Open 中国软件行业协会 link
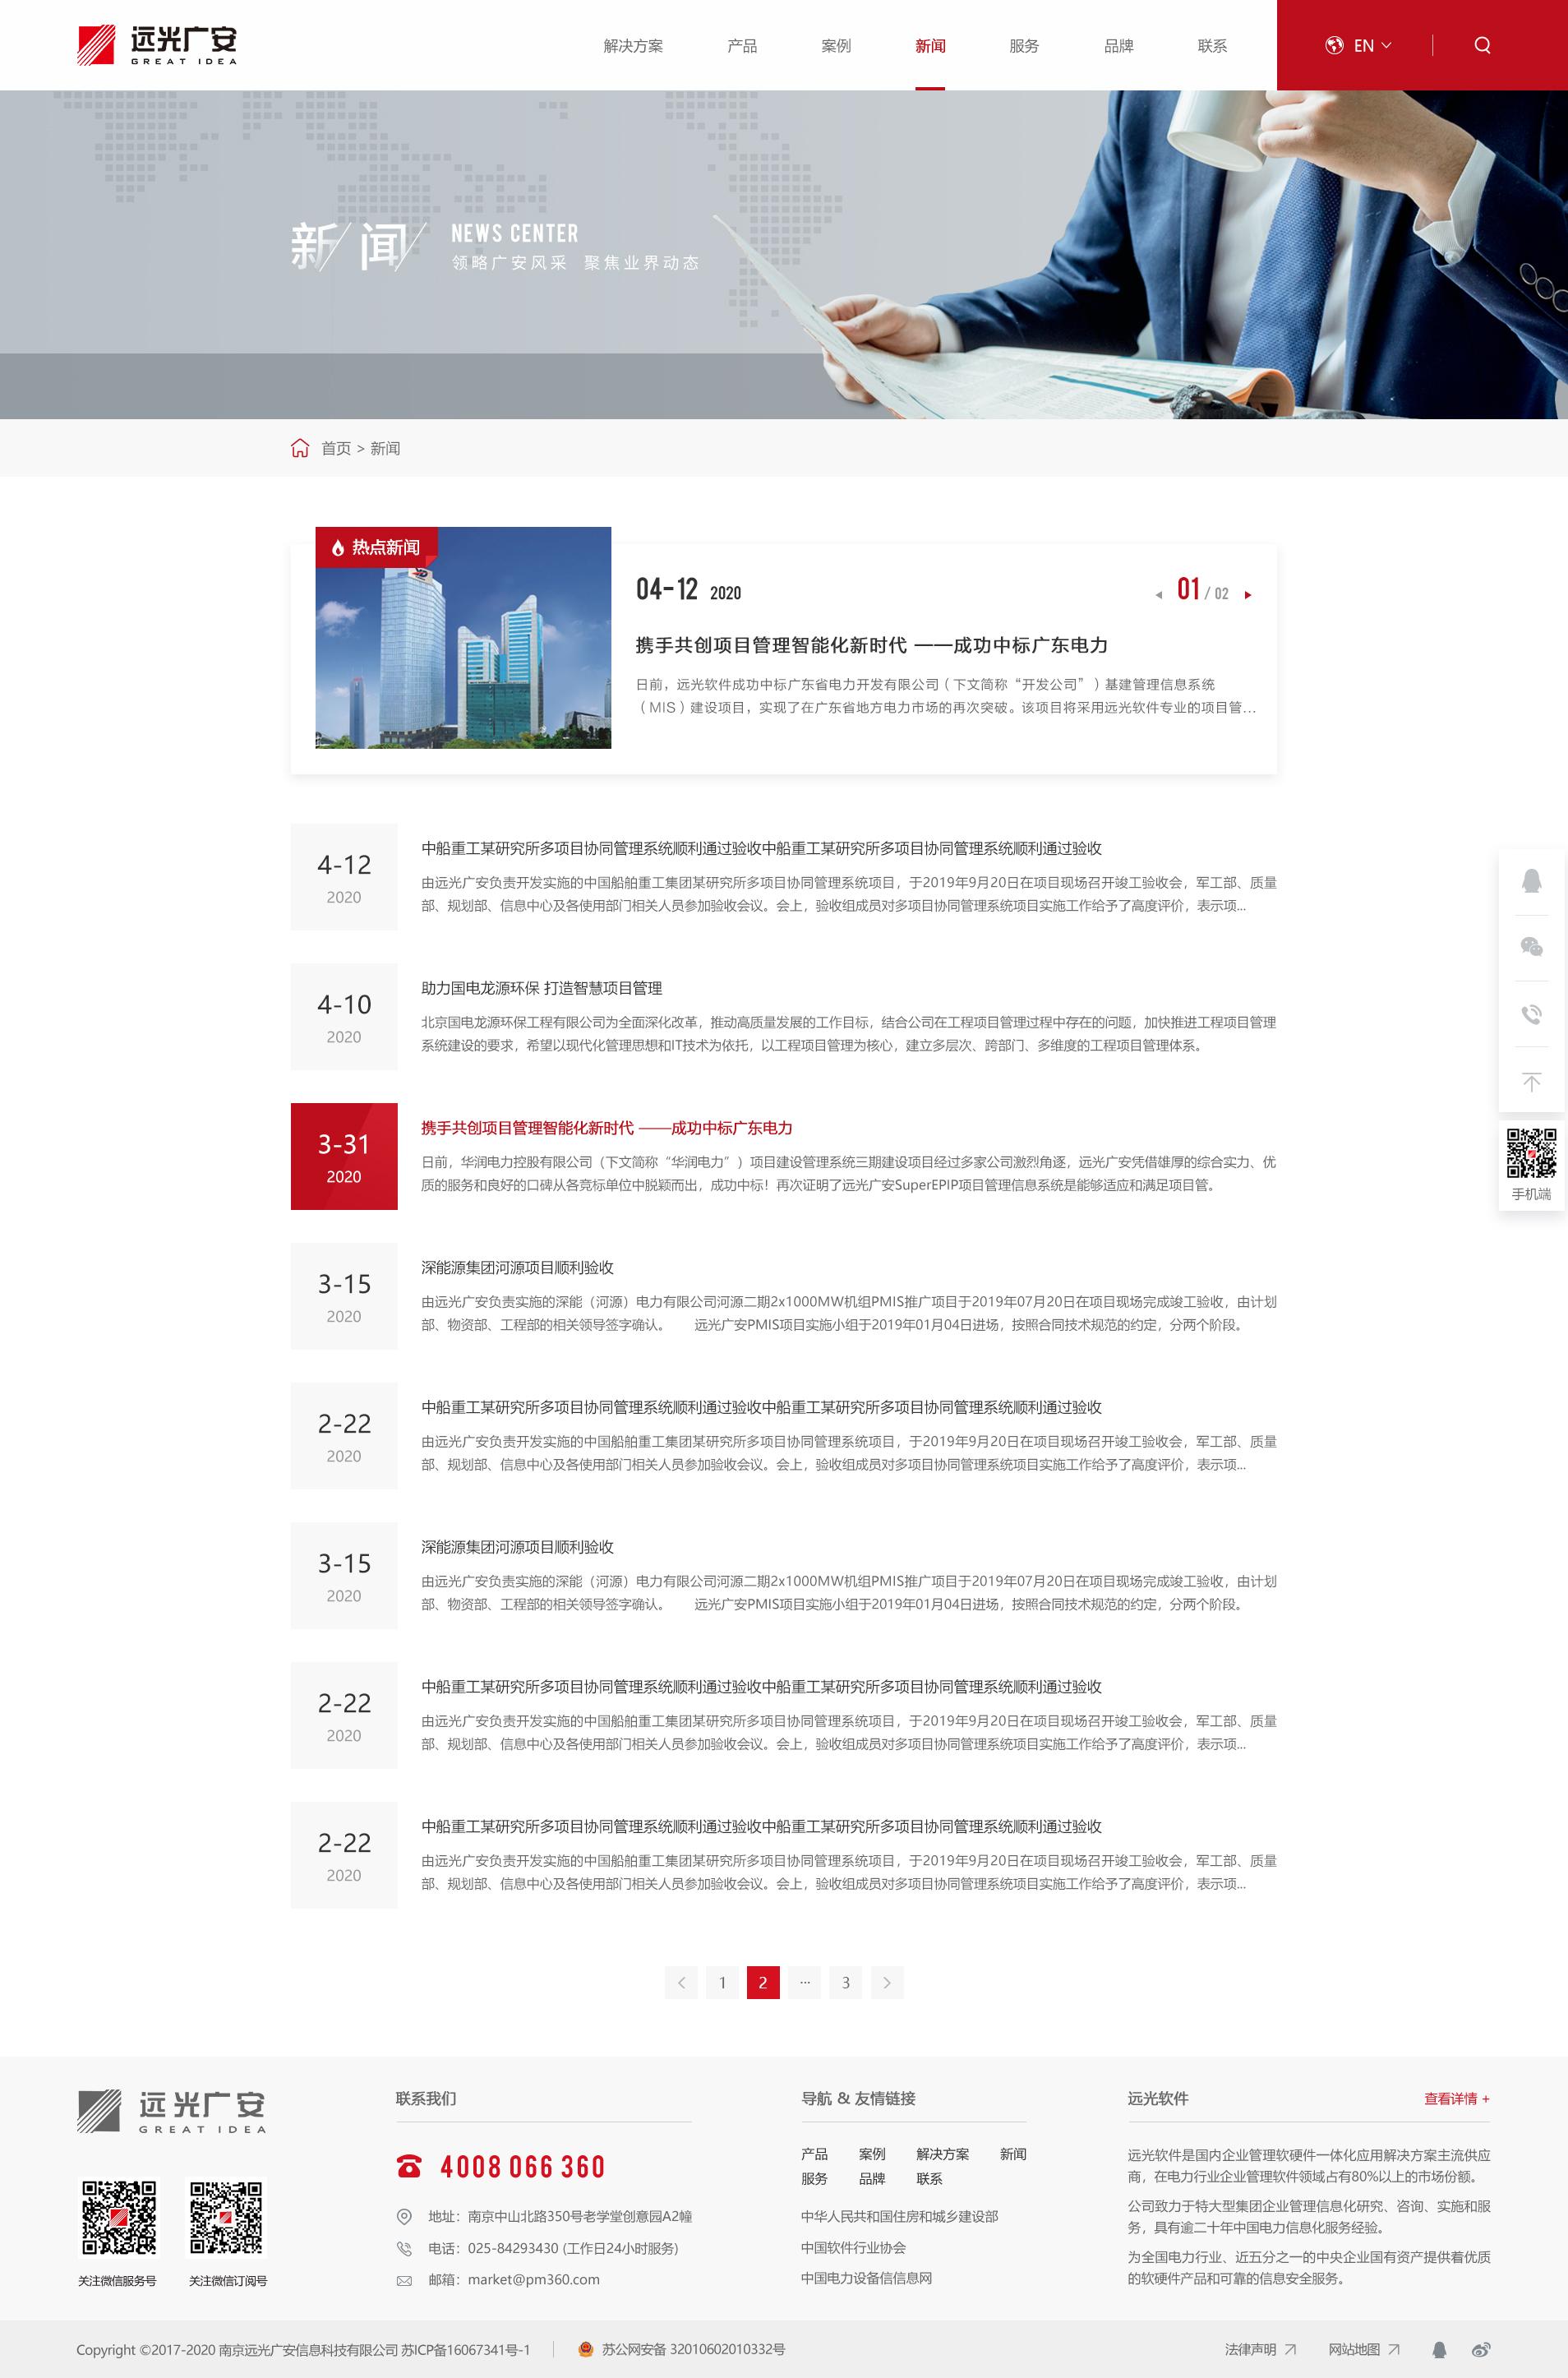Screen dimensions: 1568x2378 853,2247
